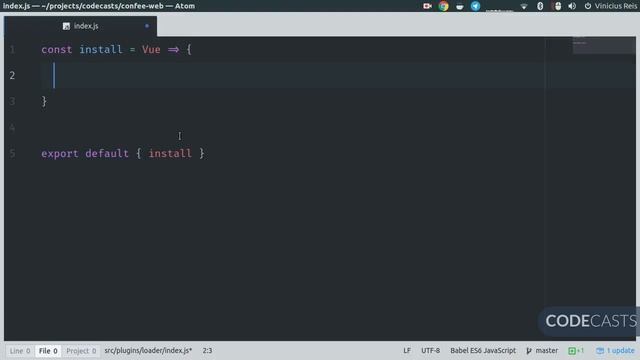Select the index.js tab

tap(80, 26)
